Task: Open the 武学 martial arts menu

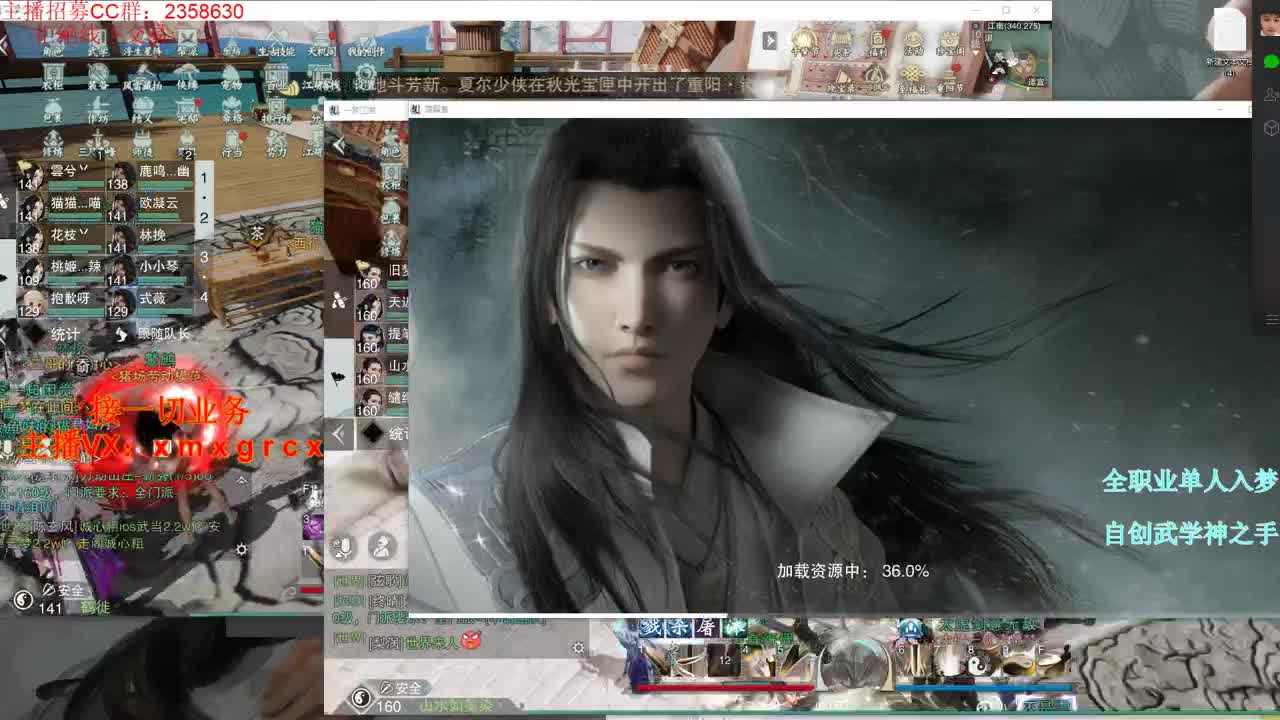Action: (98, 42)
